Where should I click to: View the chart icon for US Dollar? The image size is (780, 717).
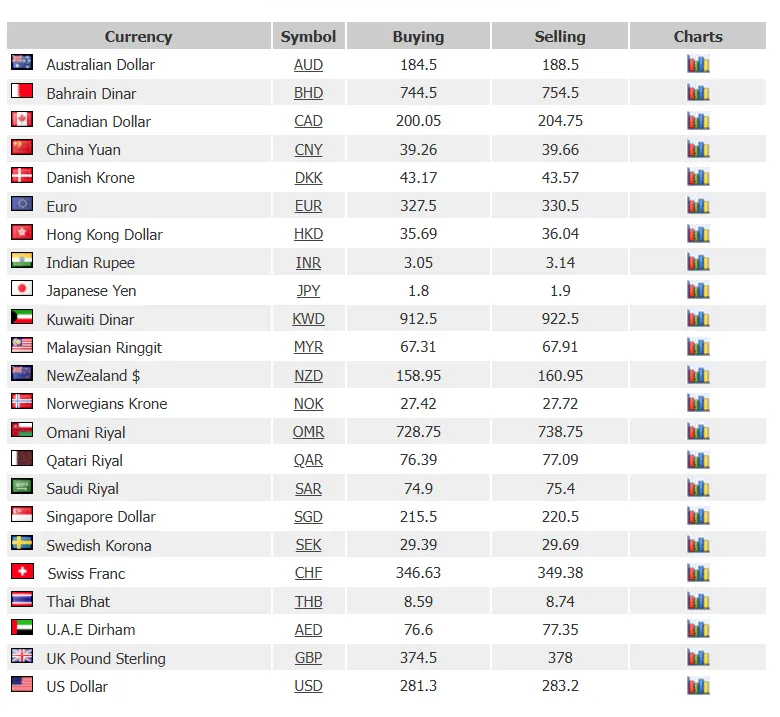tap(698, 686)
